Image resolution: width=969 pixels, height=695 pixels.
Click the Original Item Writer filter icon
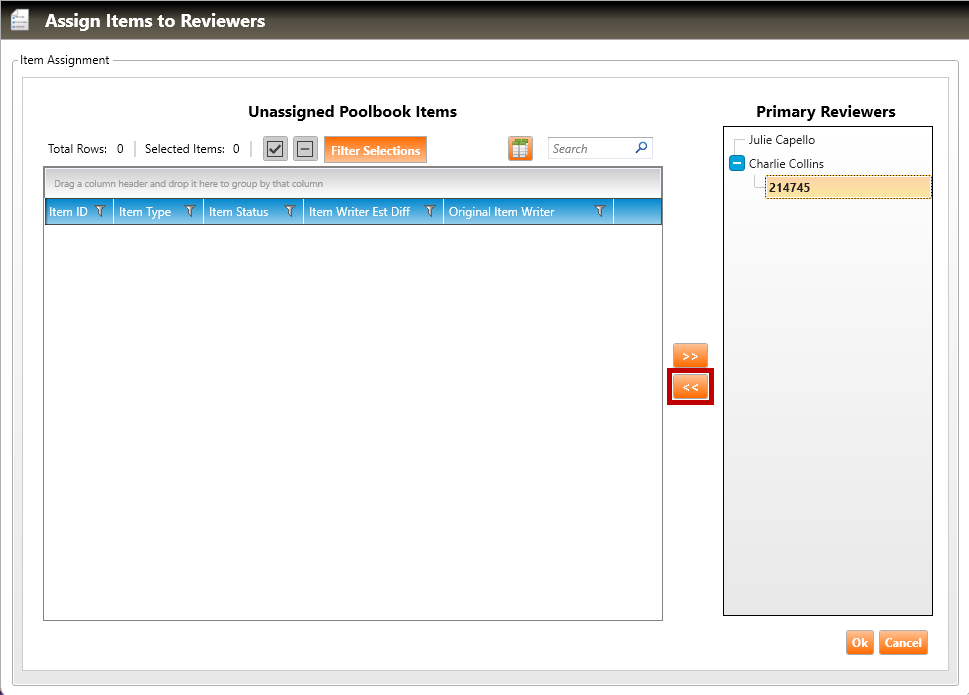(600, 212)
